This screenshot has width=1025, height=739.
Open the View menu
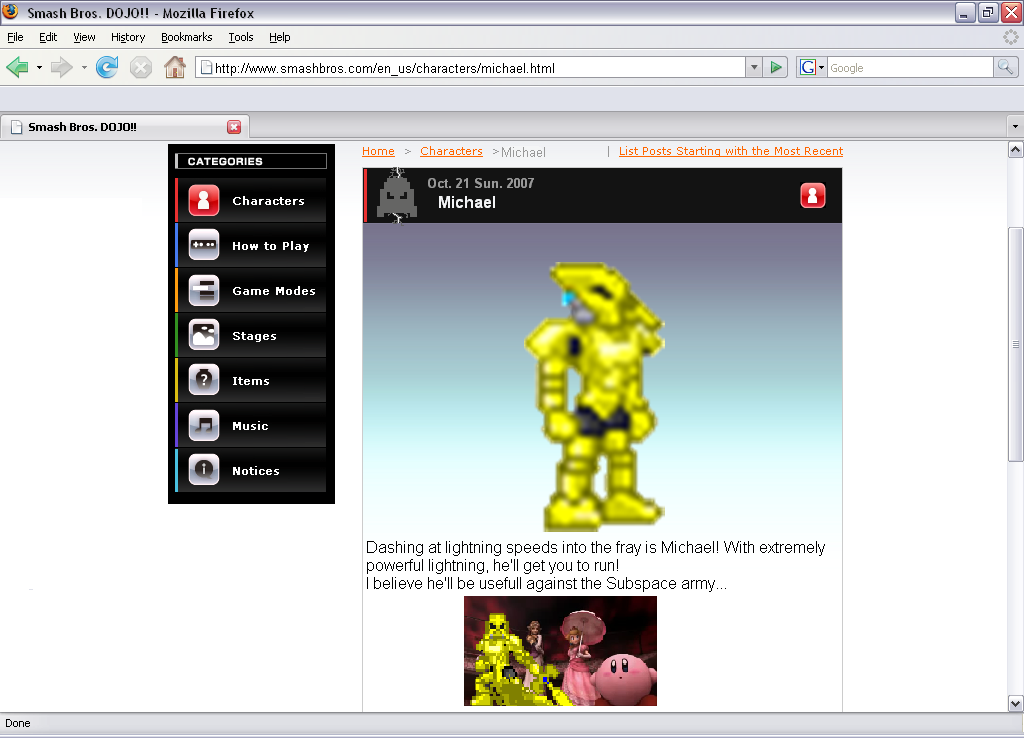click(84, 37)
